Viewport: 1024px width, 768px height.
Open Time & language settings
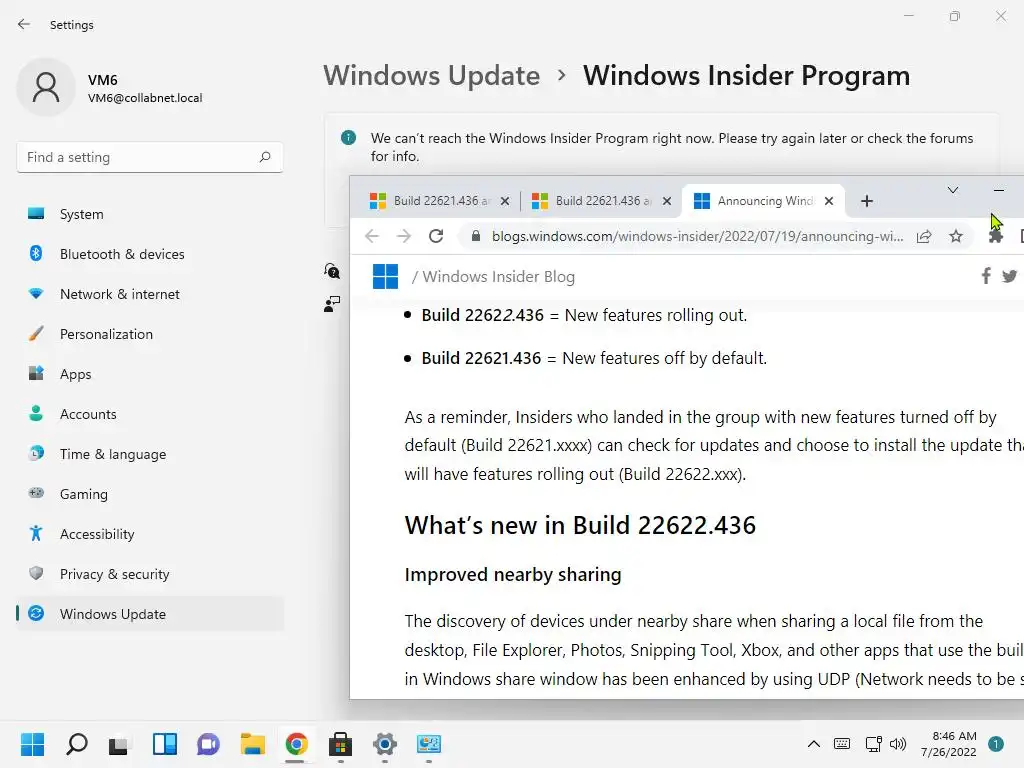click(x=151, y=454)
